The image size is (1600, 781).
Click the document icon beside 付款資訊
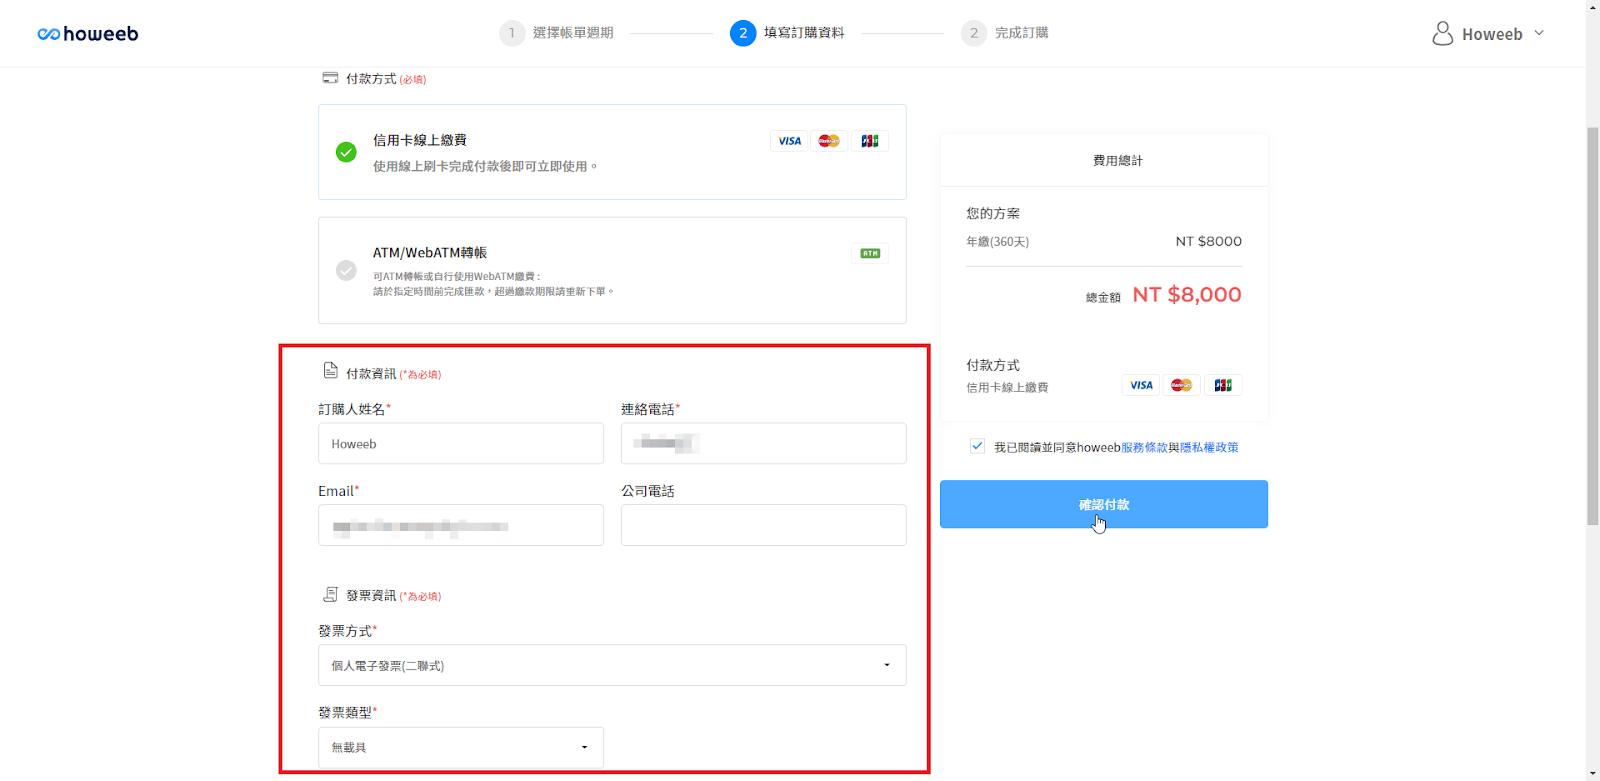point(331,371)
